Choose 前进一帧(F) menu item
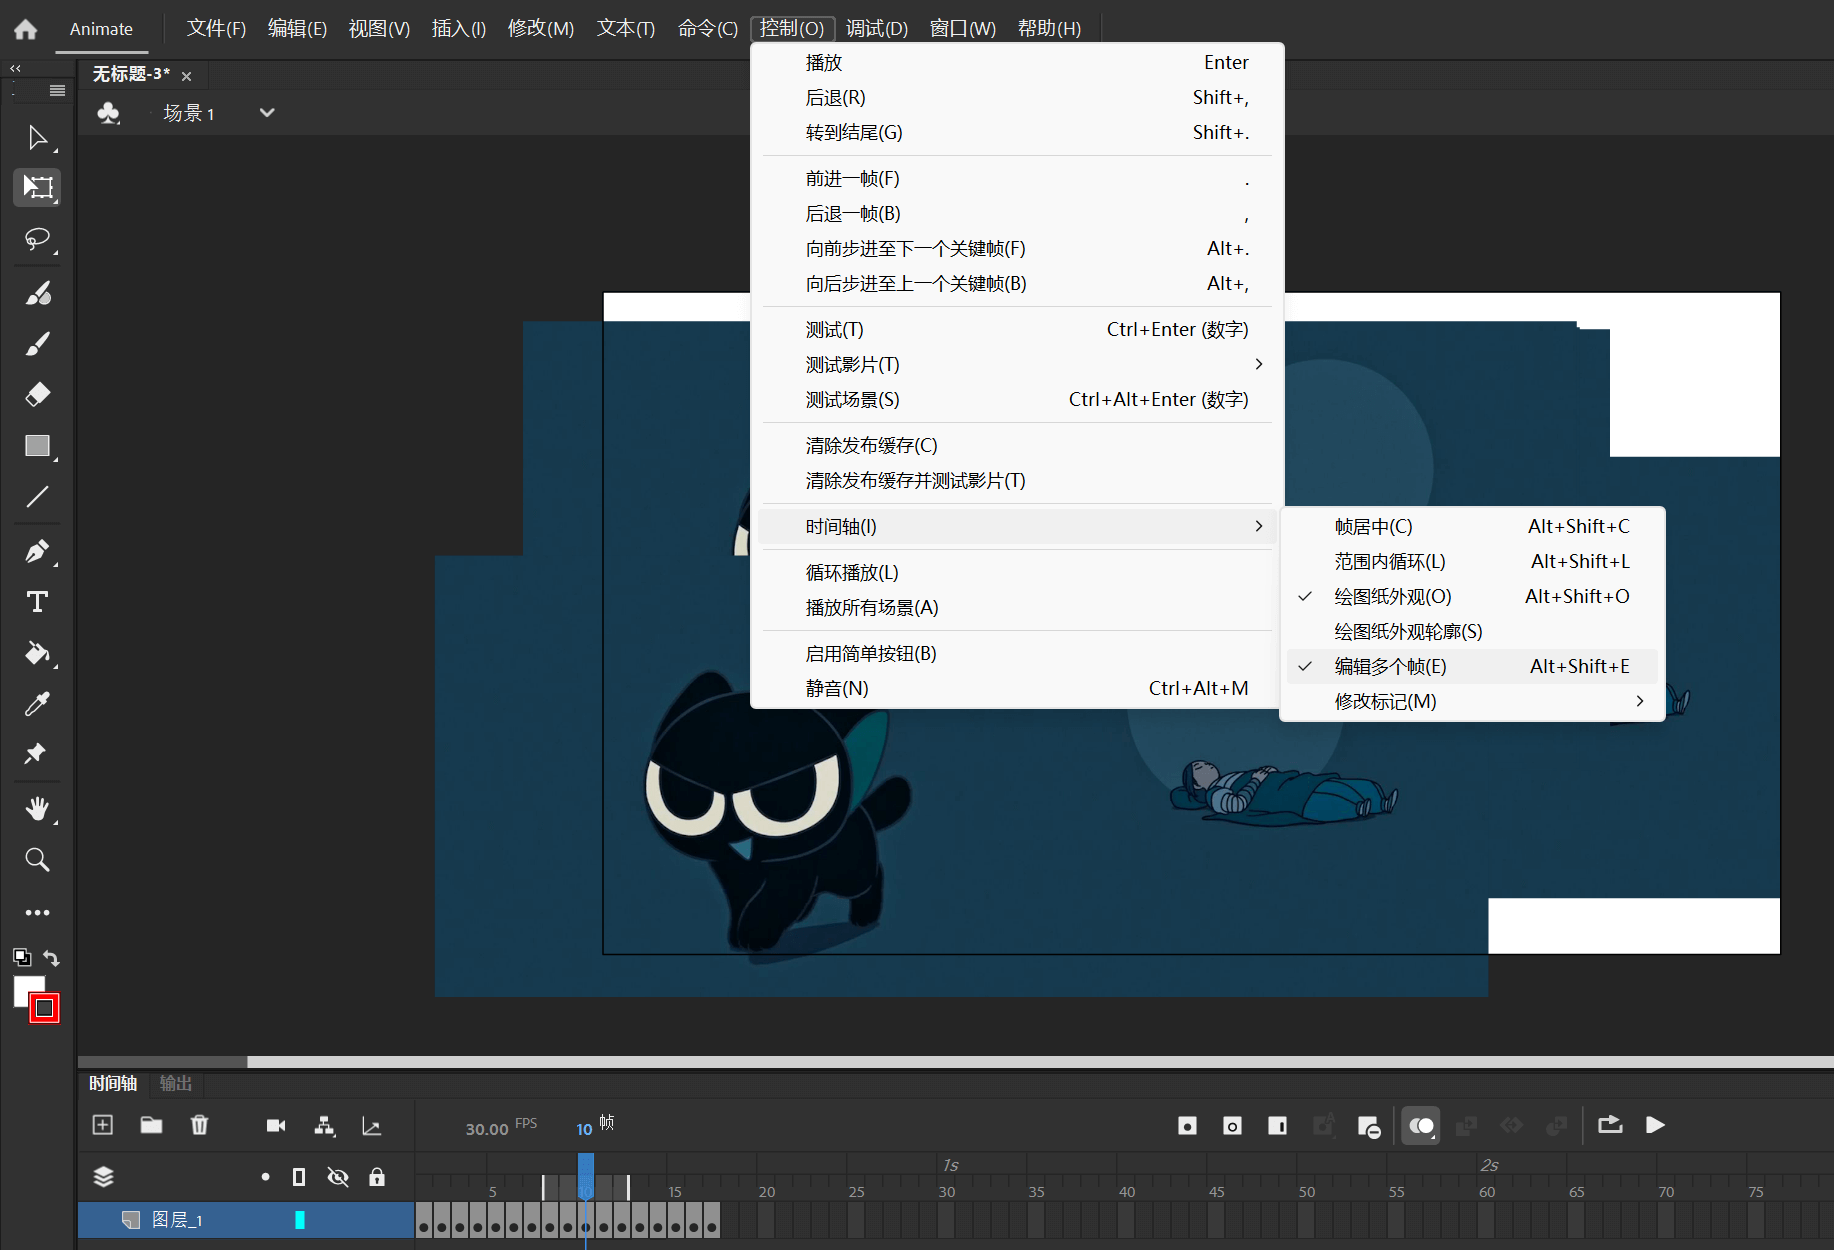This screenshot has height=1250, width=1834. [1016, 179]
